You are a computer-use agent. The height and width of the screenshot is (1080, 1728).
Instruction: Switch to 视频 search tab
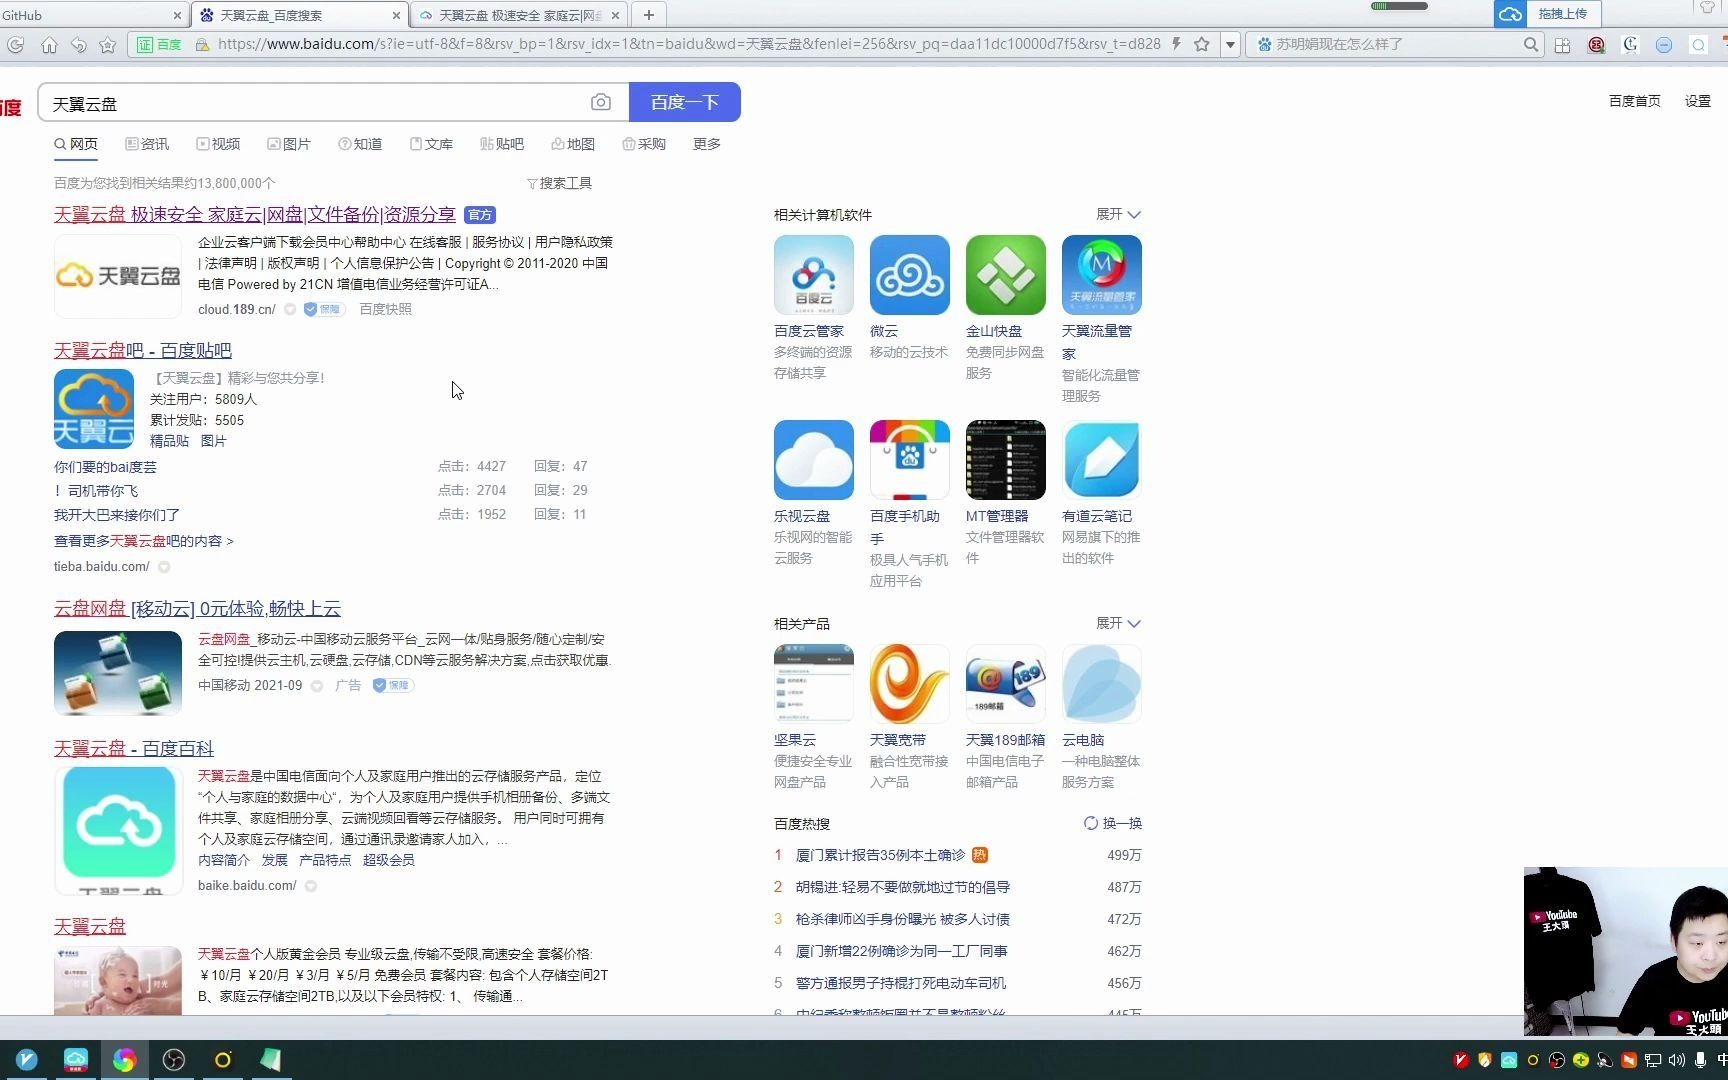pos(218,144)
